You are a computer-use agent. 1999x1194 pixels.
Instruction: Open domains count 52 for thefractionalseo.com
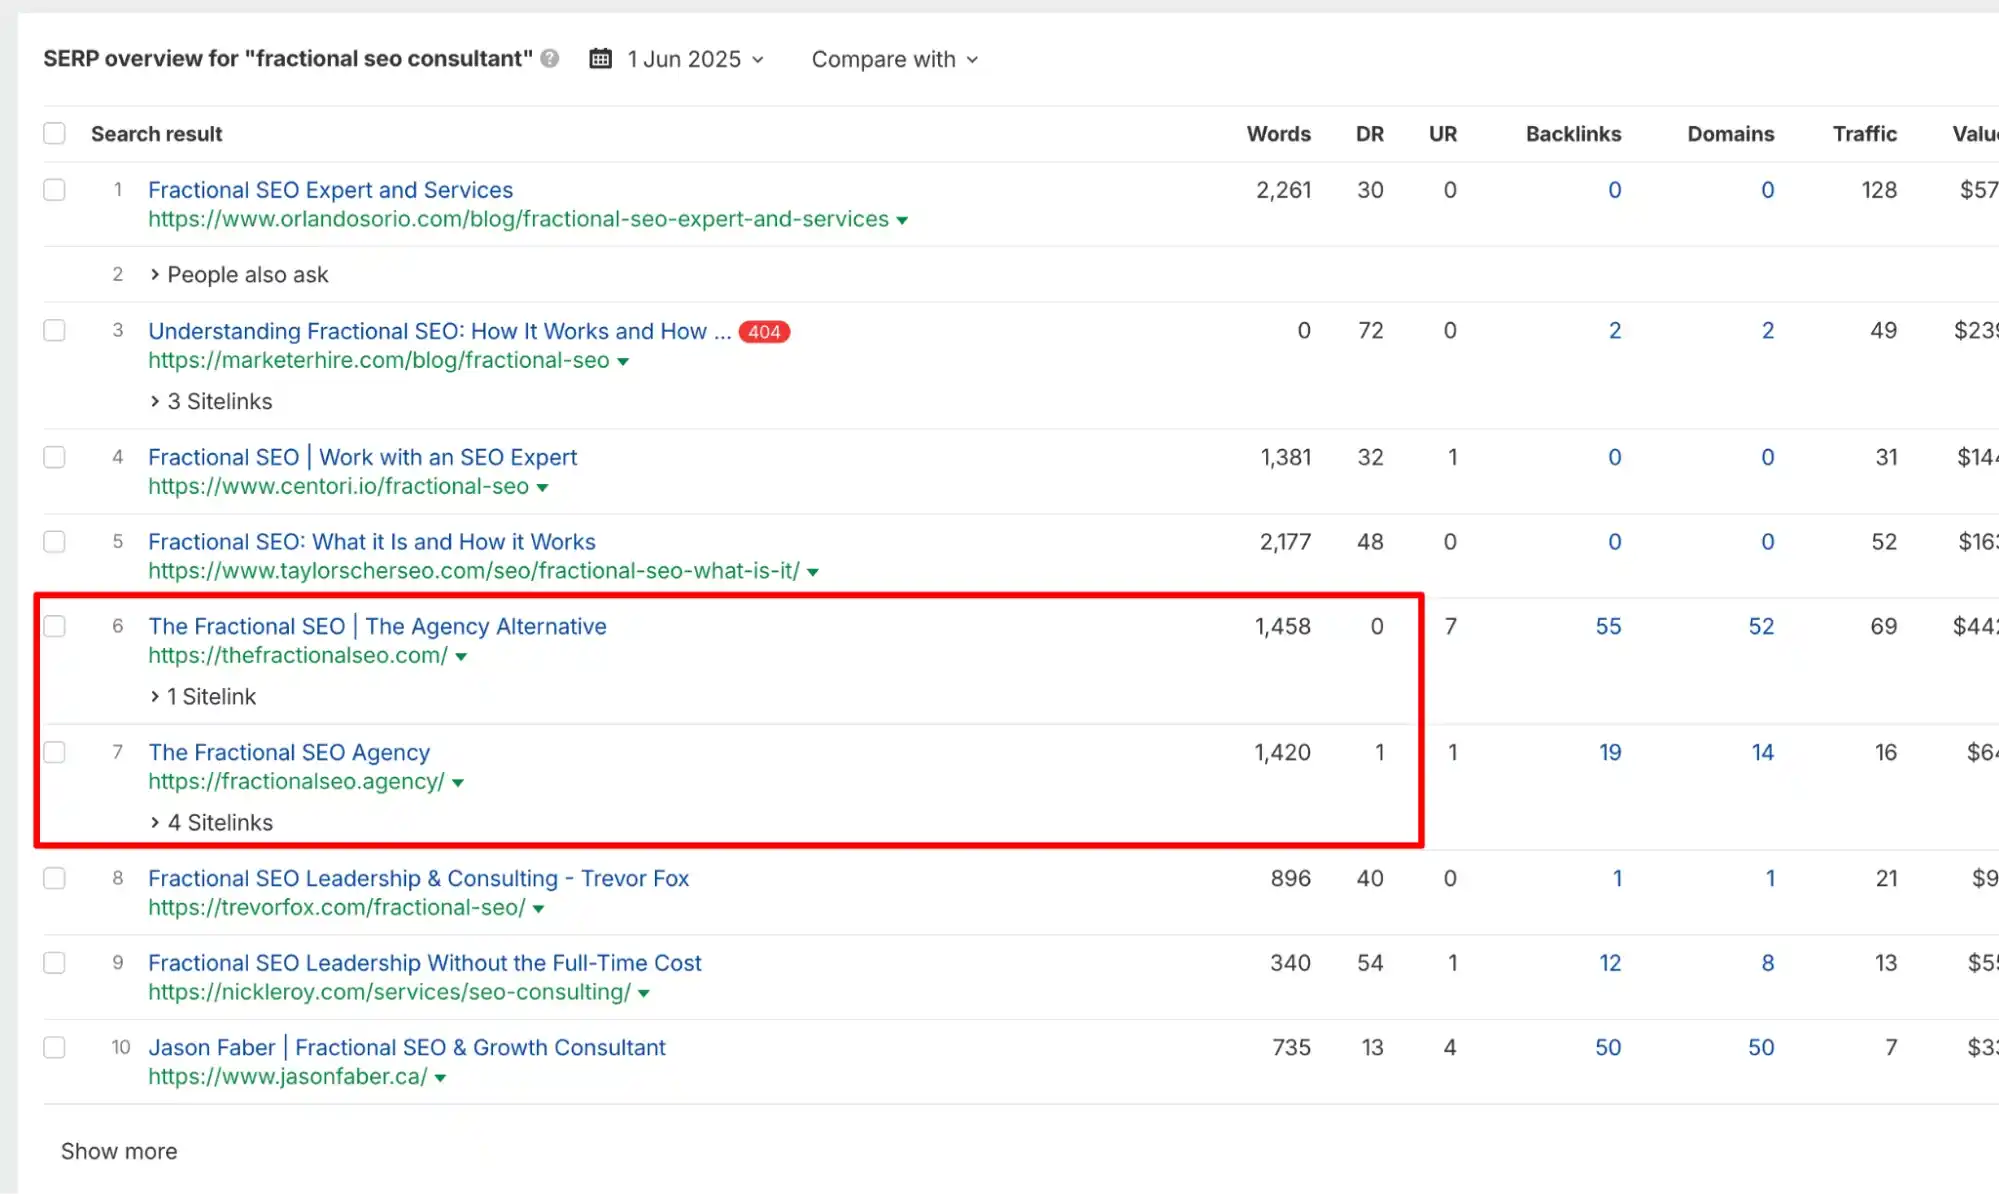coord(1761,627)
